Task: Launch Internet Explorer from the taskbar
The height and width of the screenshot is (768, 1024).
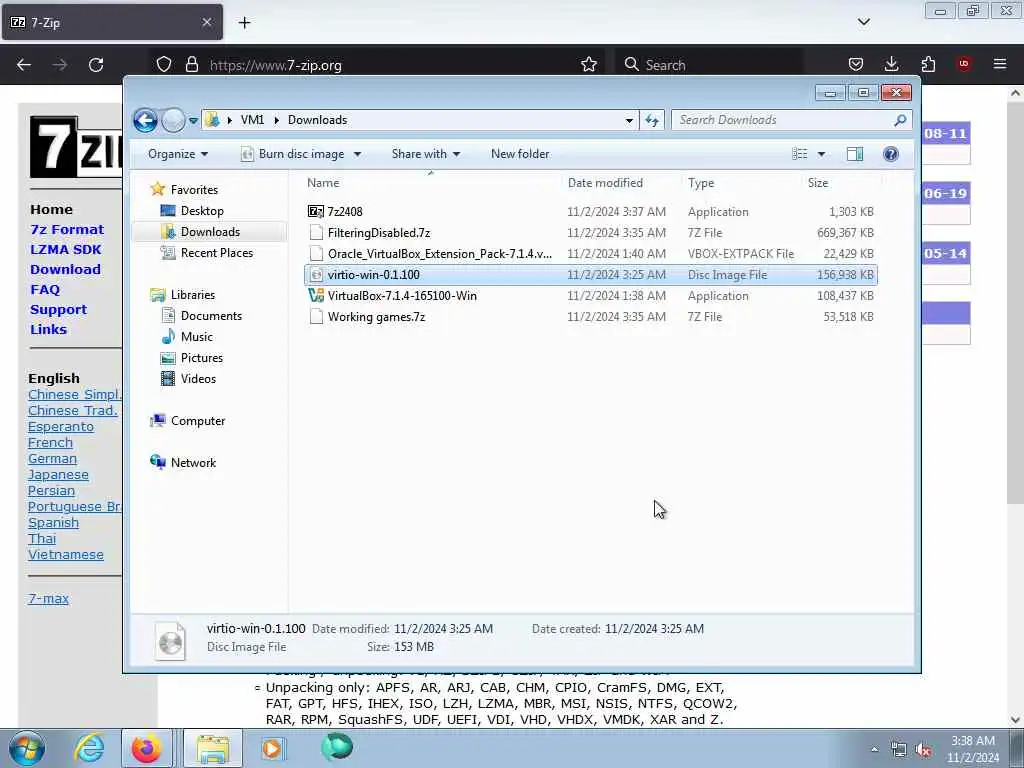Action: coord(89,749)
